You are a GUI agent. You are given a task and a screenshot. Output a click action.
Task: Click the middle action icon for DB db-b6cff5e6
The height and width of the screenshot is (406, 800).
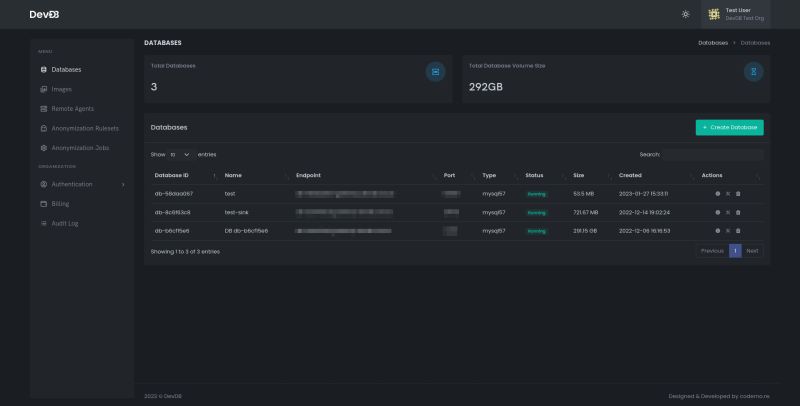tap(728, 231)
